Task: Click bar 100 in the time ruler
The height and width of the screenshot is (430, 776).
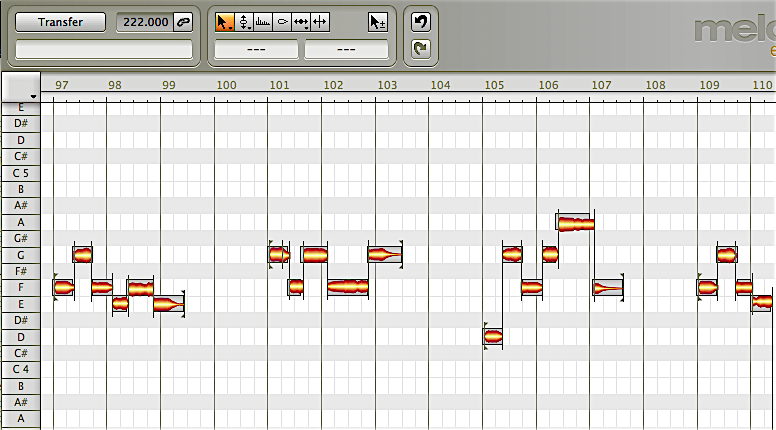Action: pos(226,85)
